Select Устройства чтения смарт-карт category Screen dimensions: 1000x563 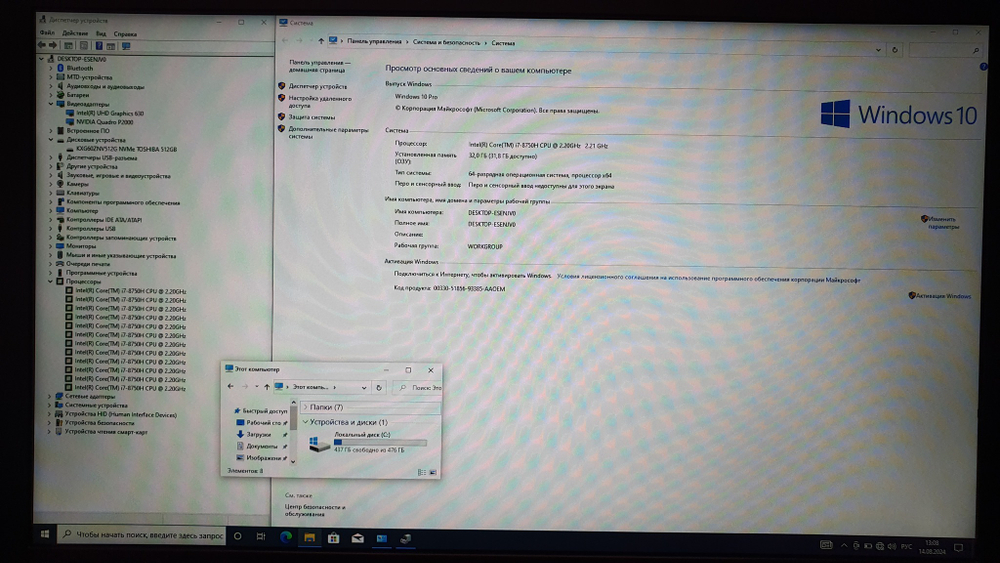click(x=106, y=432)
